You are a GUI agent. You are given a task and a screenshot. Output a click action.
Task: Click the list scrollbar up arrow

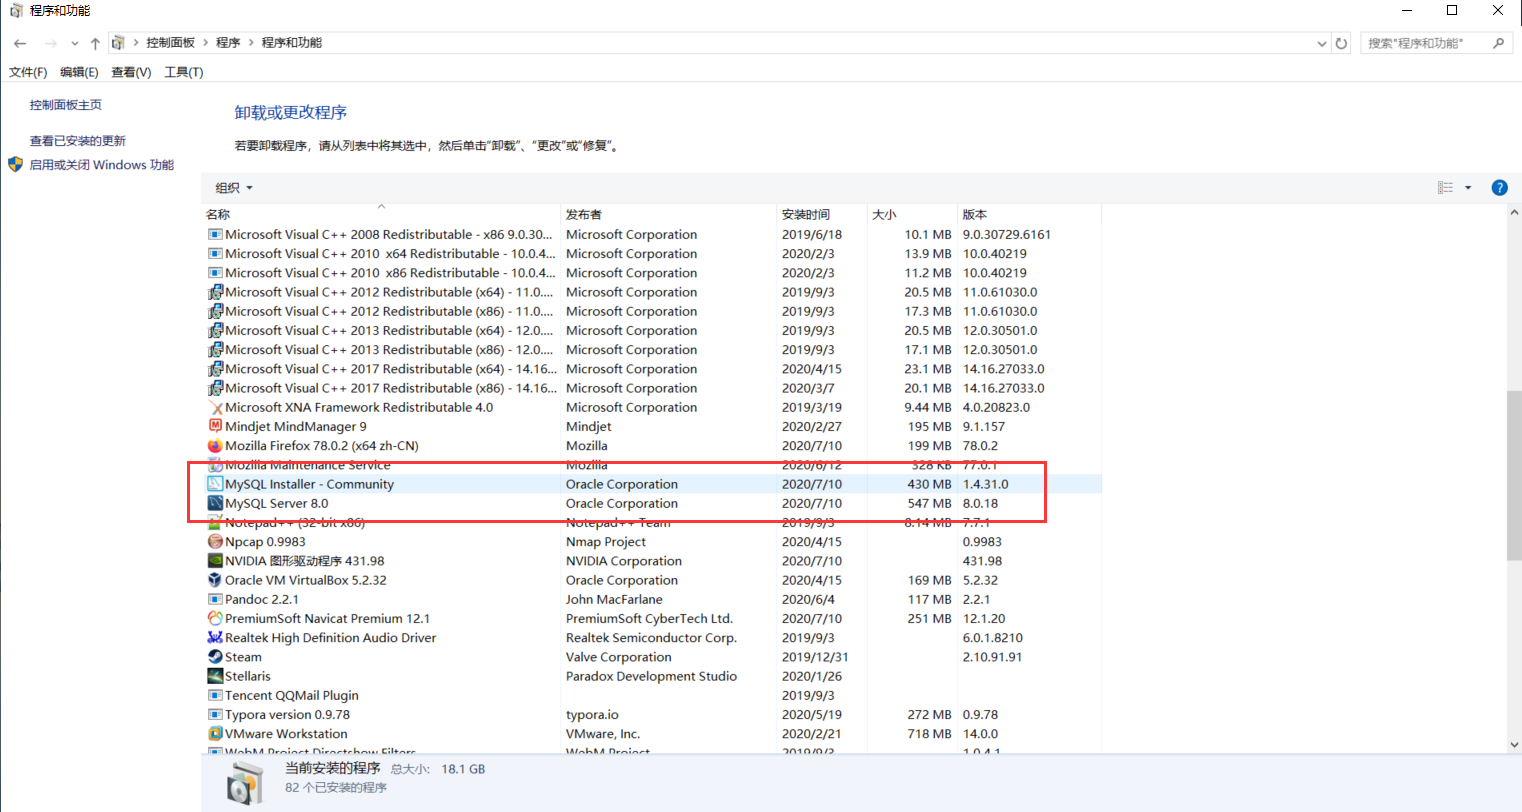pos(1513,213)
